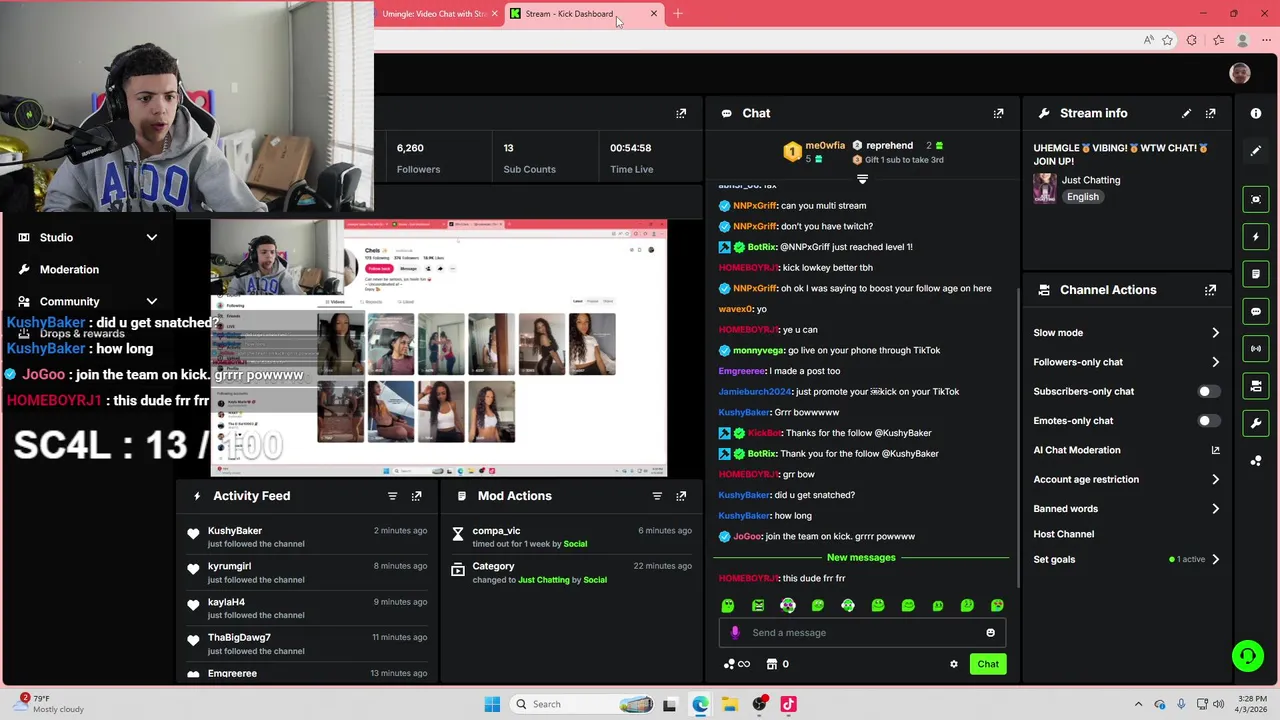Open AI Chat Moderation external link

coord(1215,450)
